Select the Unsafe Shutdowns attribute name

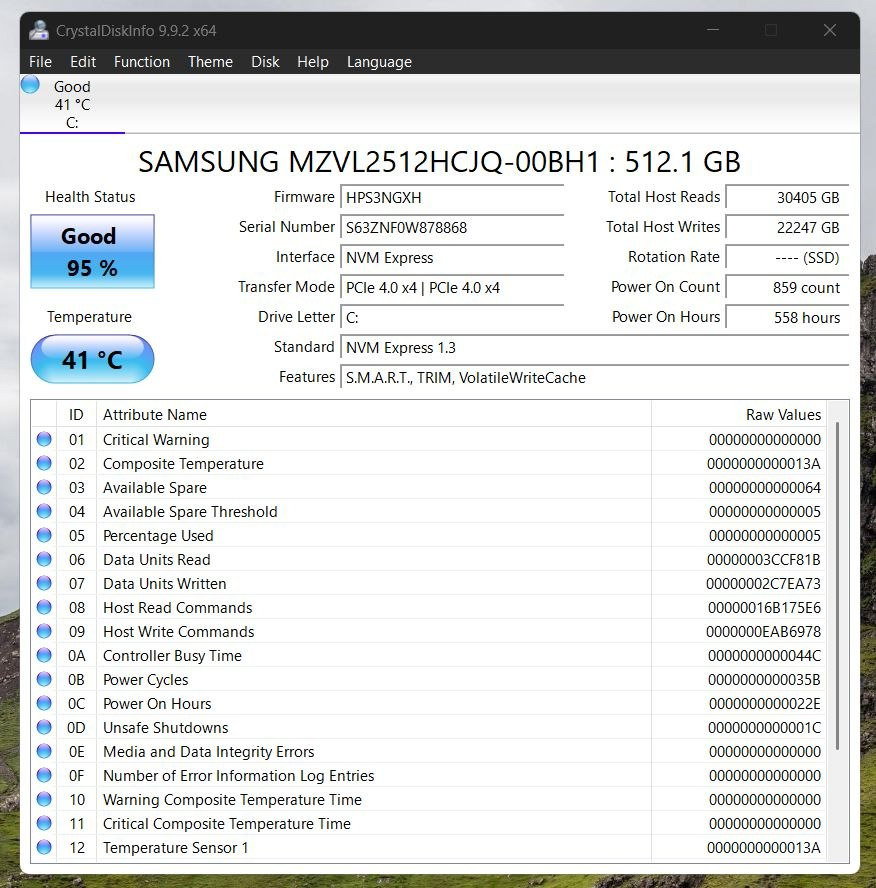coord(165,728)
